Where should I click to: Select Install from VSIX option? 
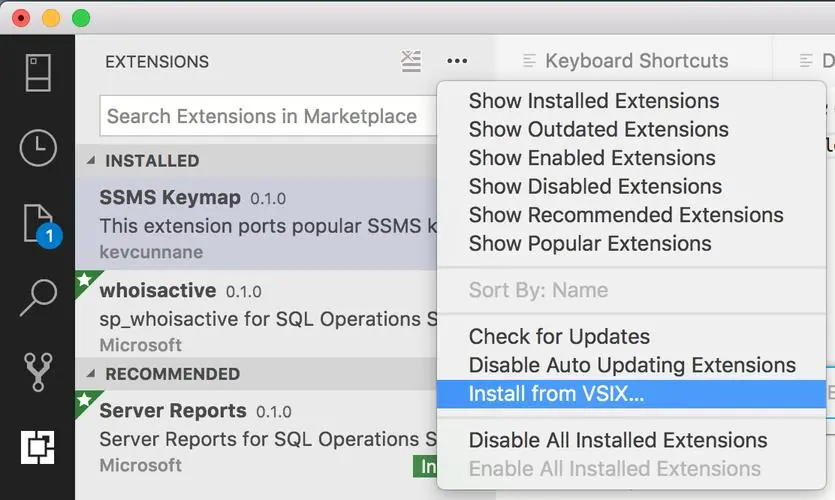[x=556, y=393]
